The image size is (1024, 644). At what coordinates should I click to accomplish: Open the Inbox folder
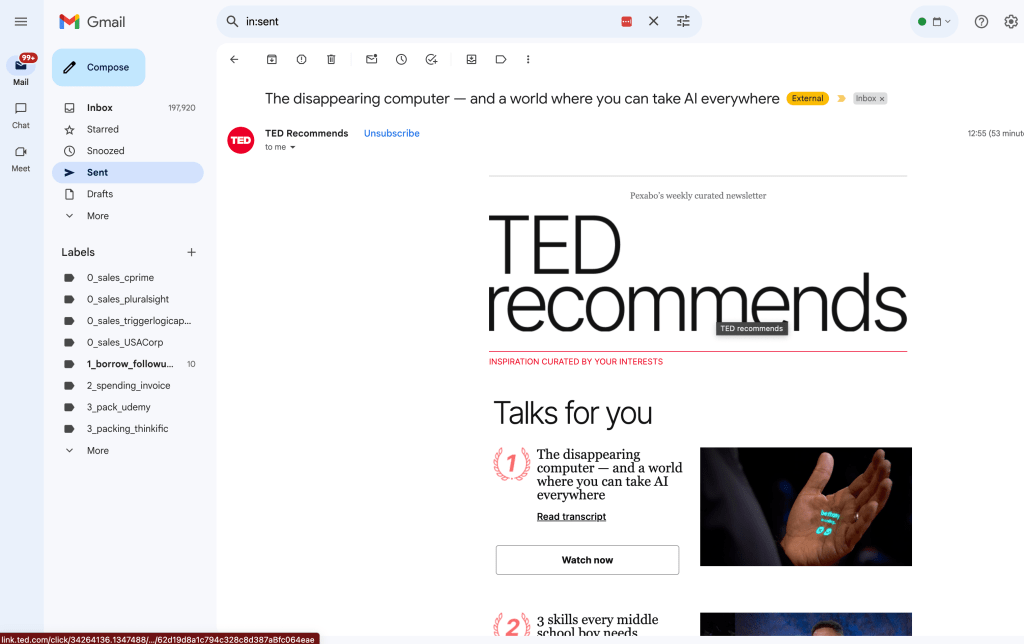point(128,108)
